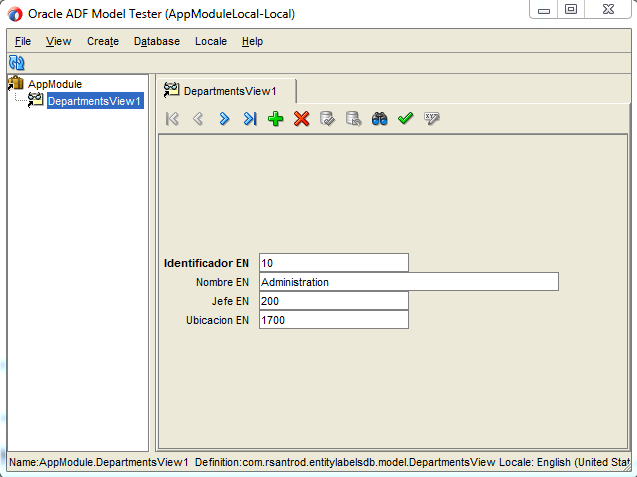The image size is (637, 477).
Task: Validate with the green checkmark icon
Action: 405,118
